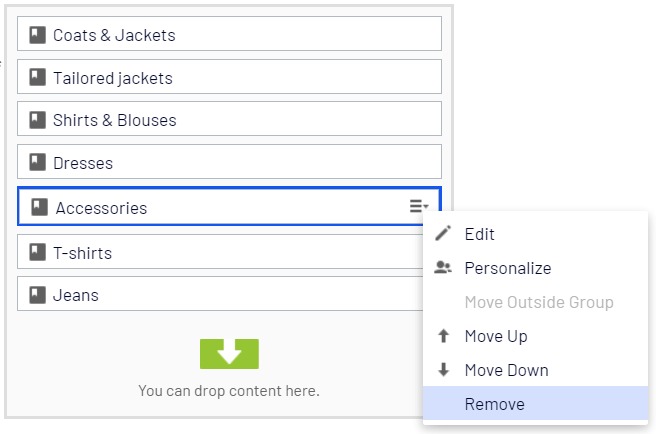Select Personalize in the context menu

(507, 268)
